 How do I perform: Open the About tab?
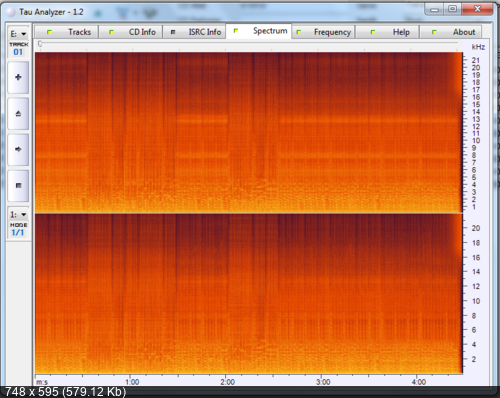click(x=451, y=32)
